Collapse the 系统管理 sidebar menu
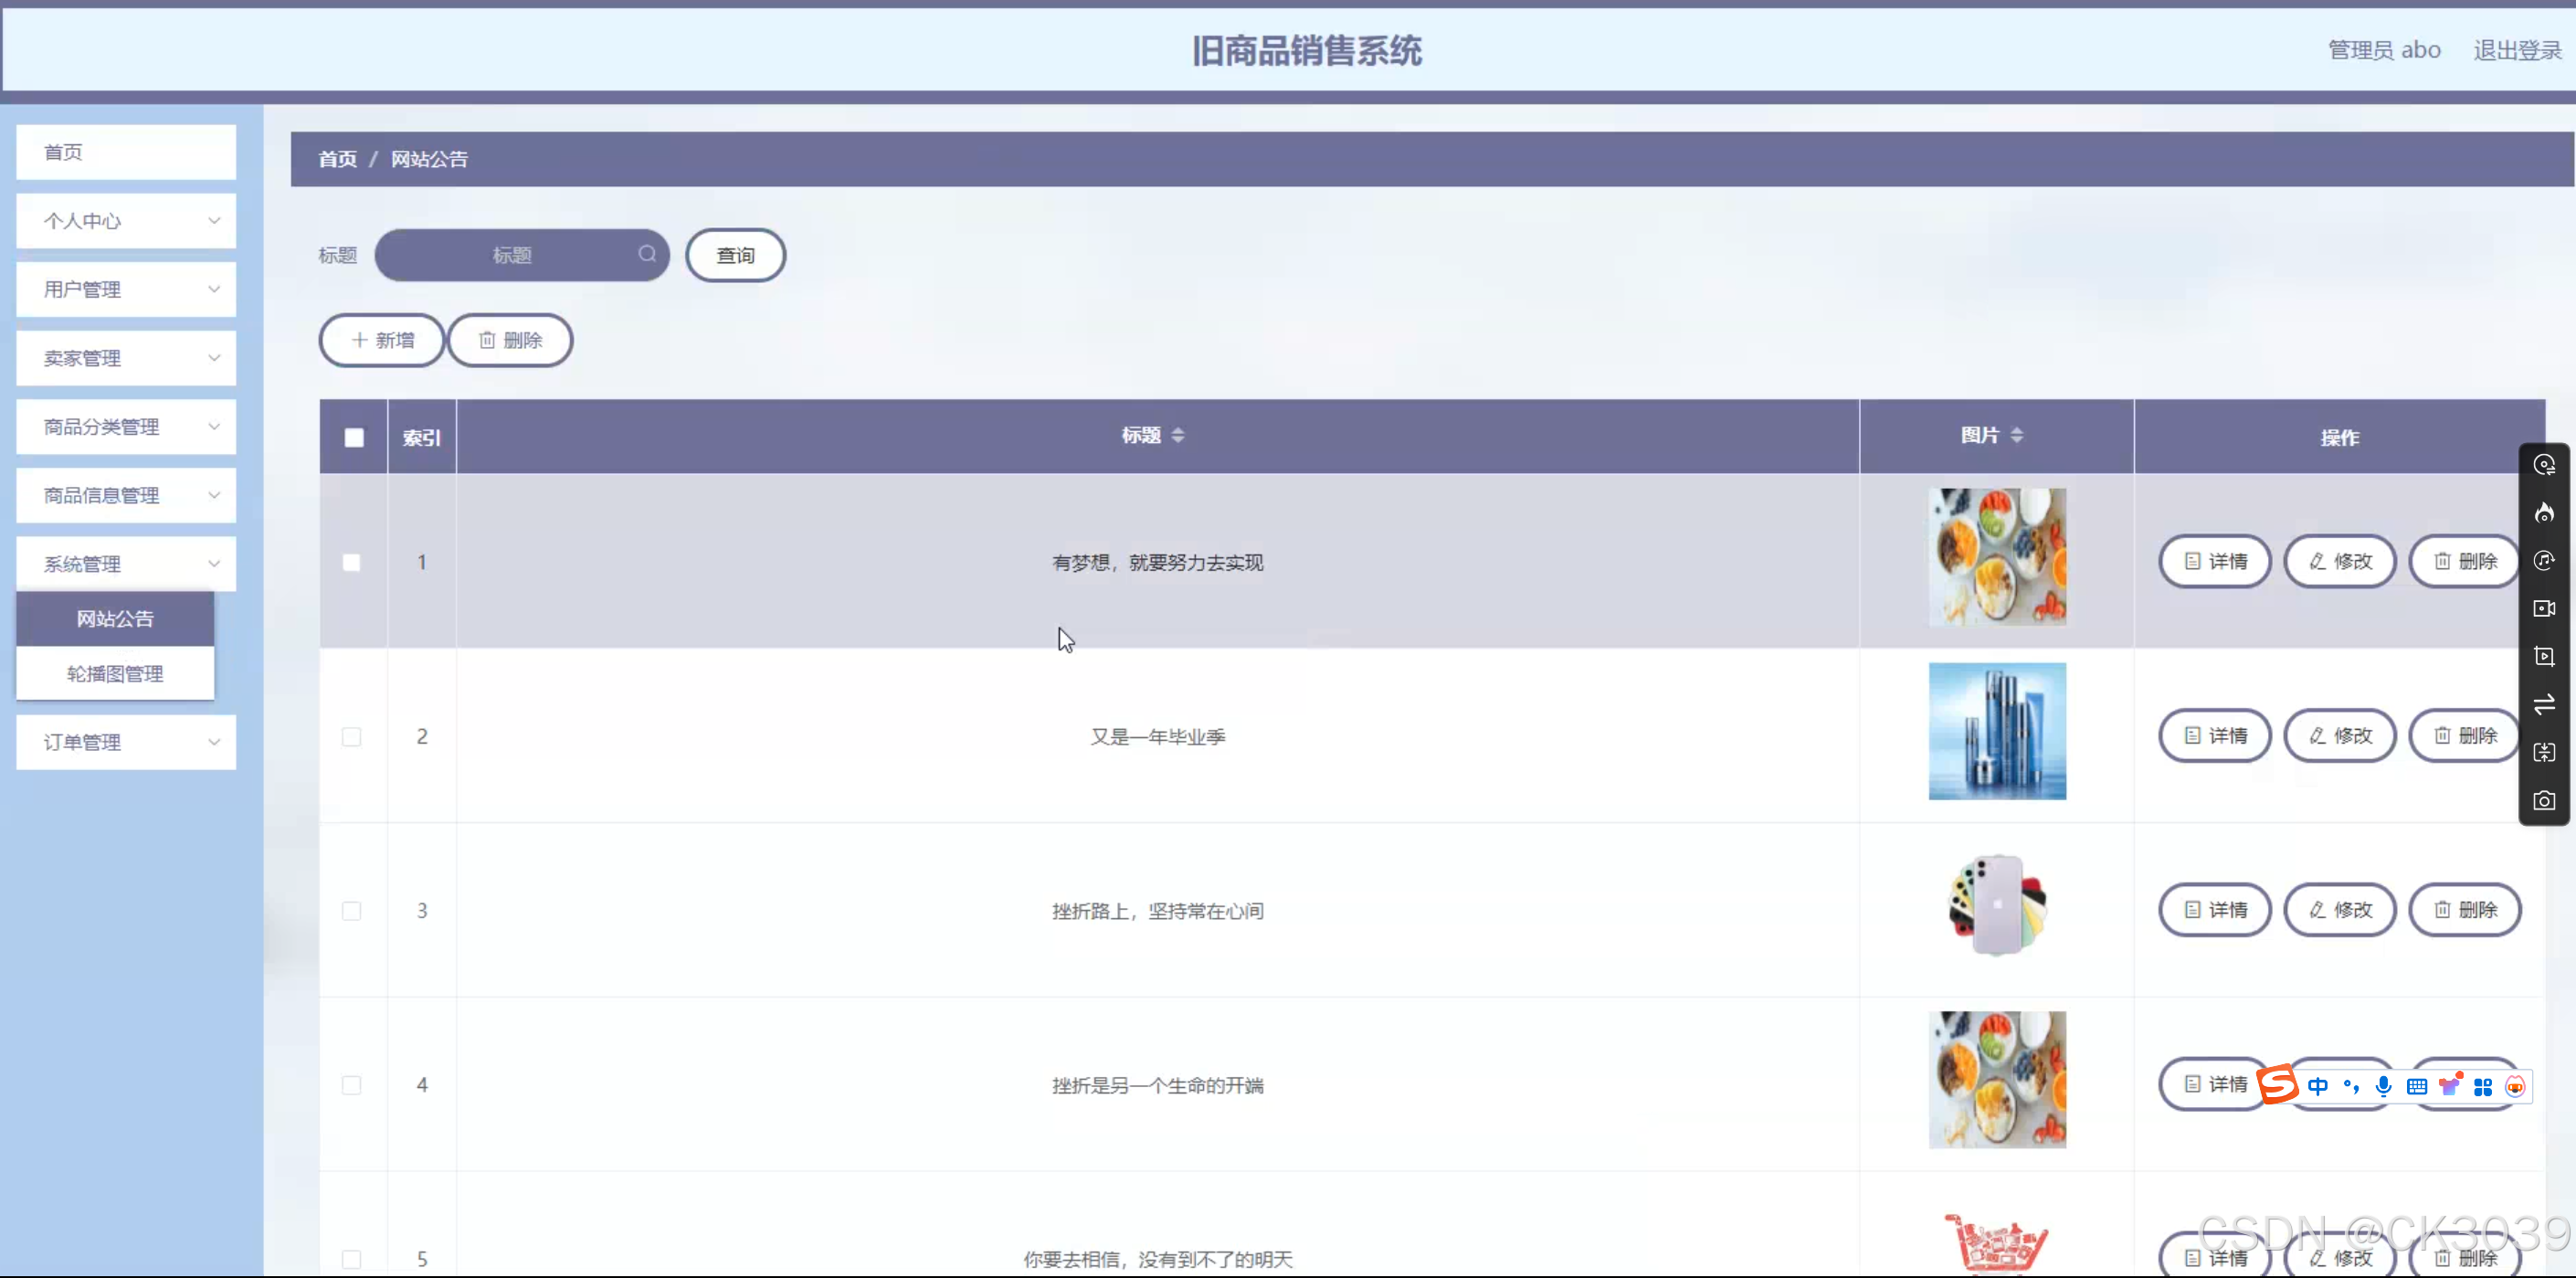This screenshot has height=1278, width=2576. coord(125,563)
